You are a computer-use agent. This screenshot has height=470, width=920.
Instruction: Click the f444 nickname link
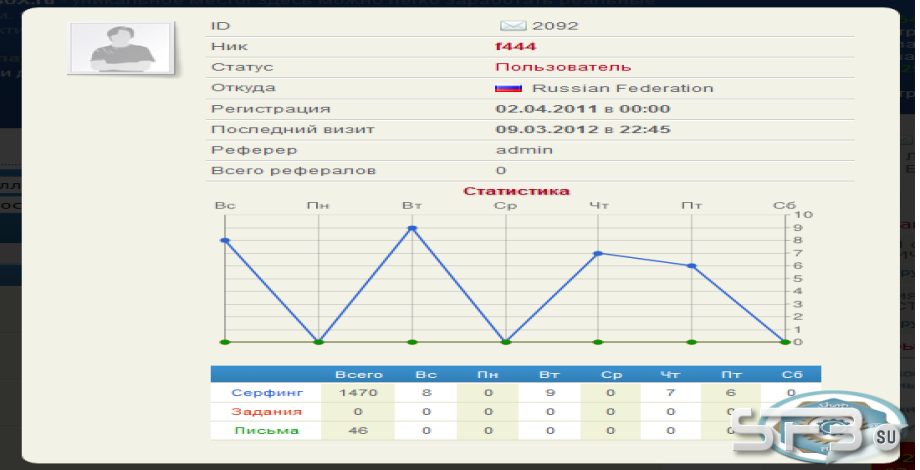click(516, 46)
